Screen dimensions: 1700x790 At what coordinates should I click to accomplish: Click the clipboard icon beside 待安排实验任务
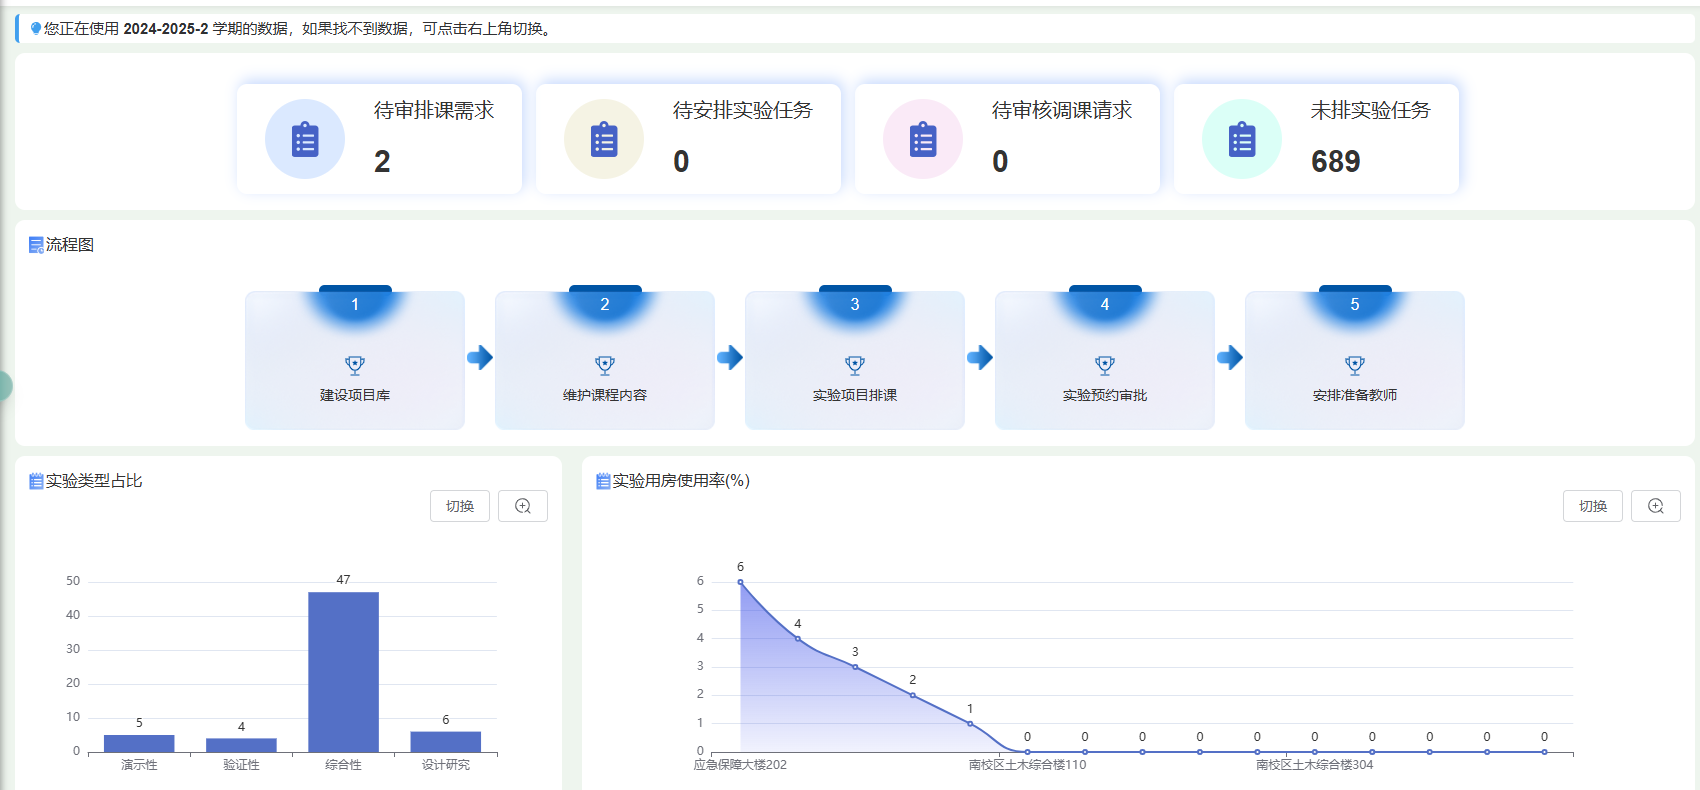pos(604,140)
